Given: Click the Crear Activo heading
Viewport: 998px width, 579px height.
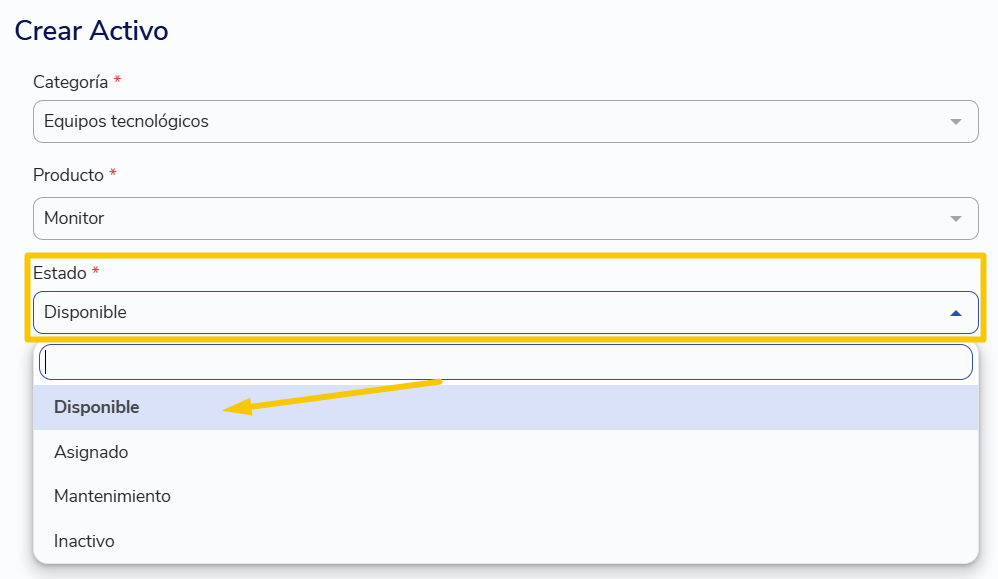Looking at the screenshot, I should (x=91, y=31).
